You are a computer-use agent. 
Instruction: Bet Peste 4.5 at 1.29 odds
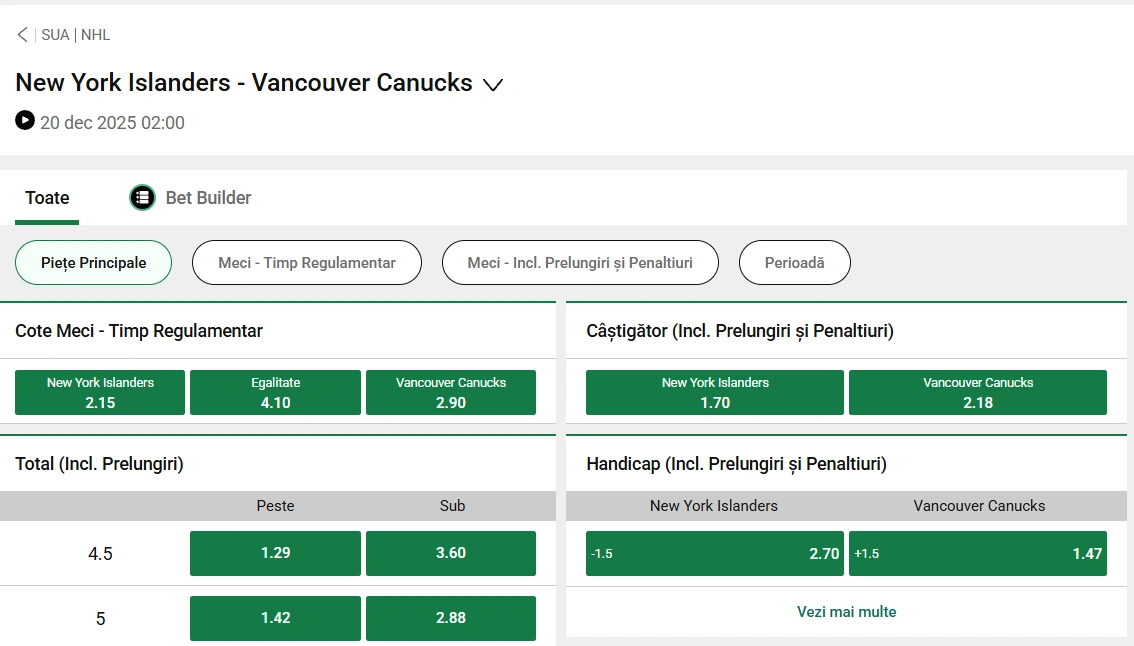click(x=275, y=553)
